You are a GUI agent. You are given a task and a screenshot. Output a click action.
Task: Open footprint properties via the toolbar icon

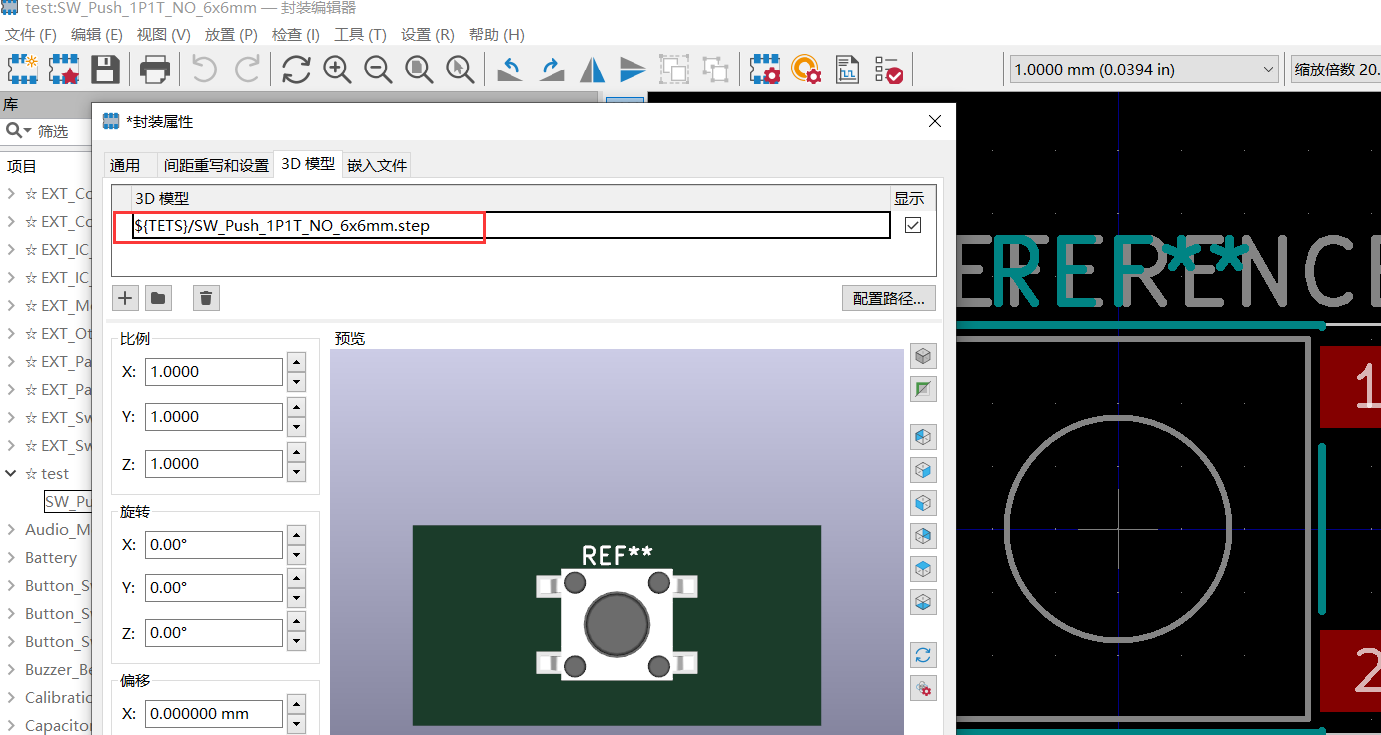(x=764, y=69)
